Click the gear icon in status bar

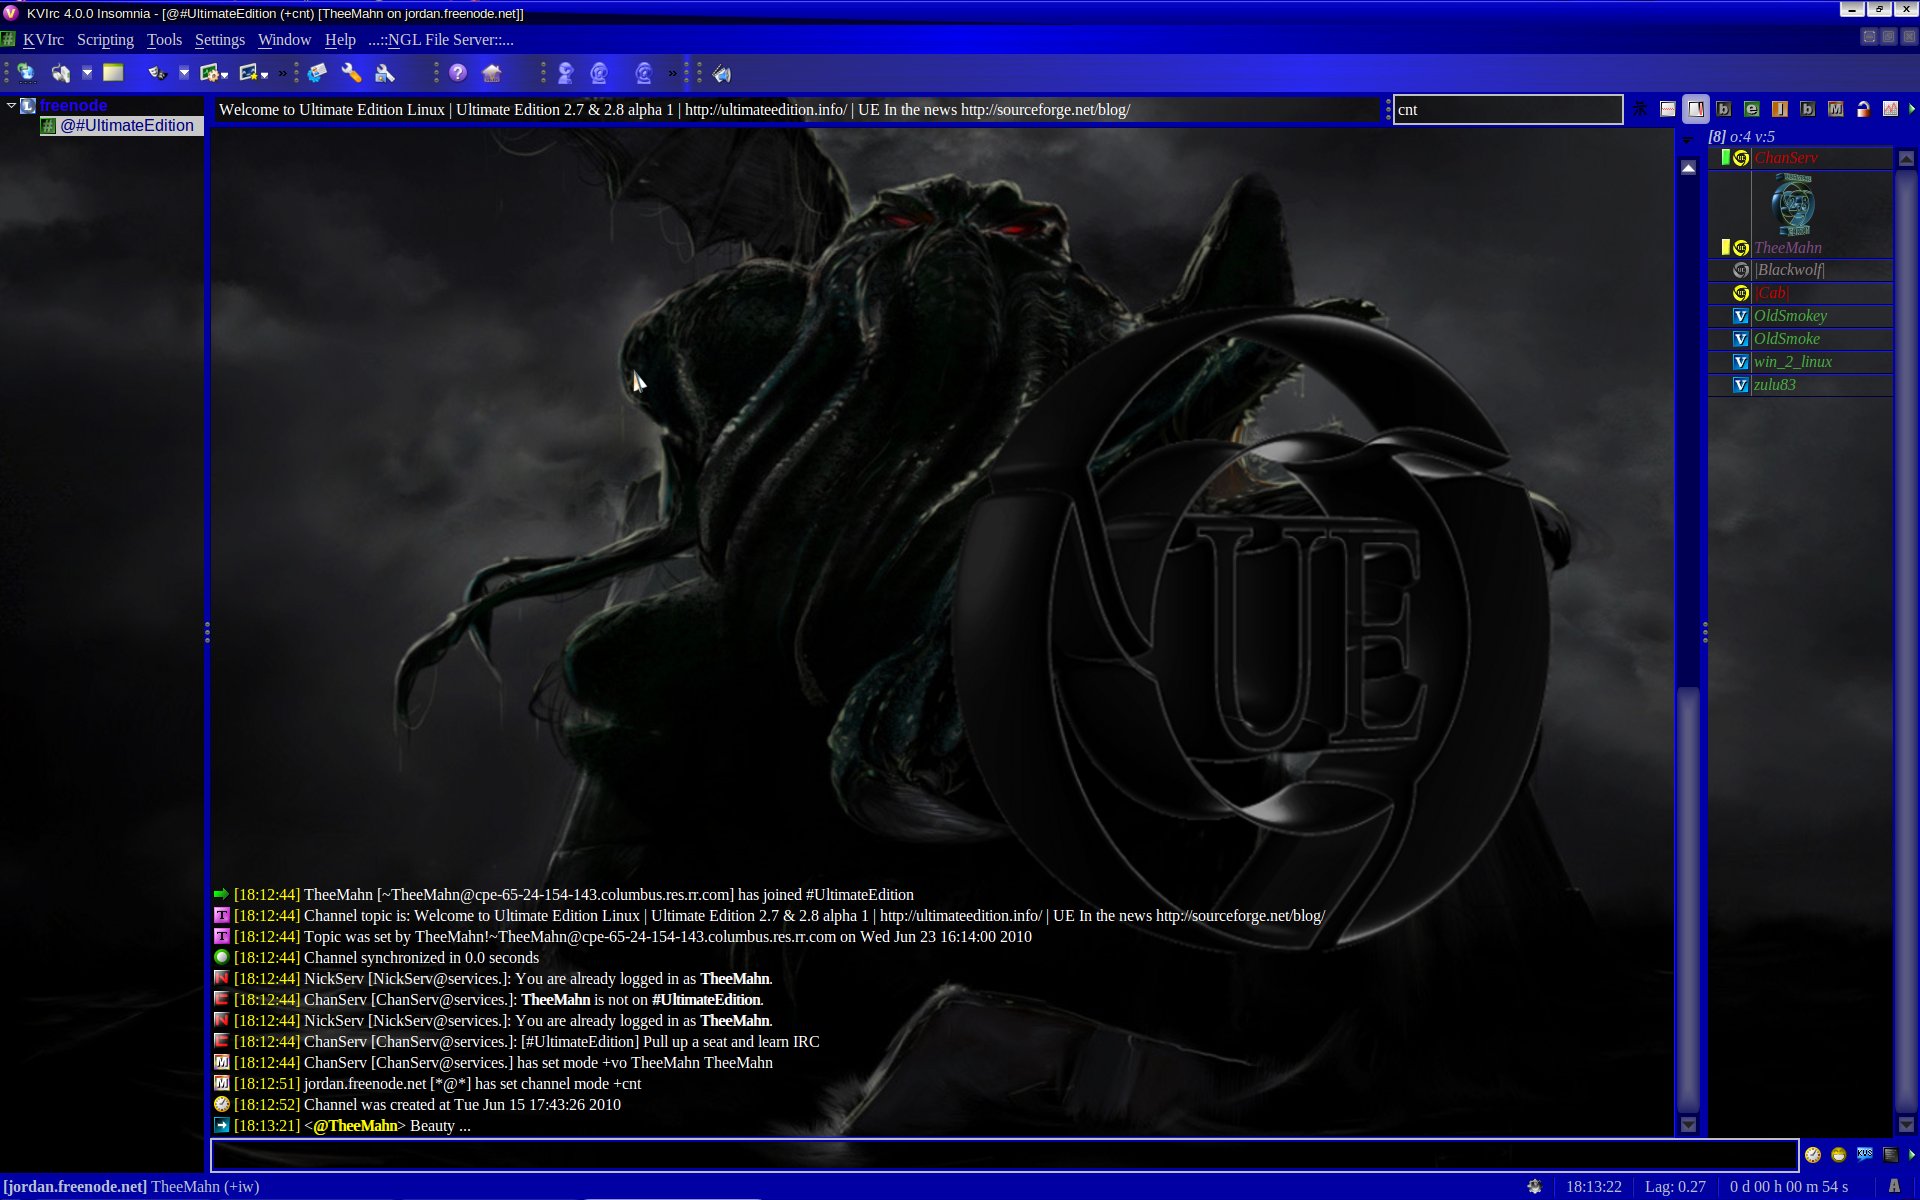tap(1535, 1187)
